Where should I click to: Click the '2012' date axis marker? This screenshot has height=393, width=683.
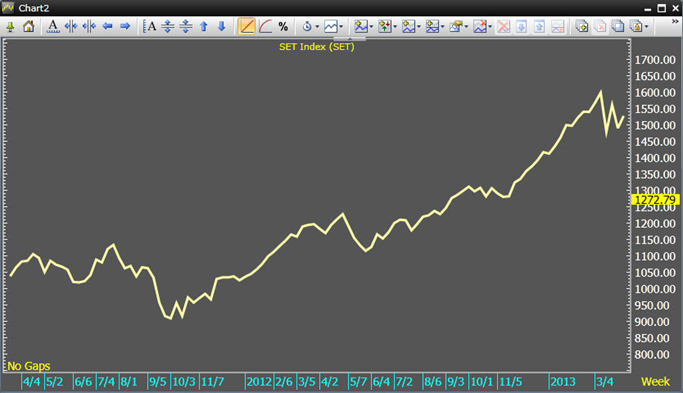pos(259,382)
